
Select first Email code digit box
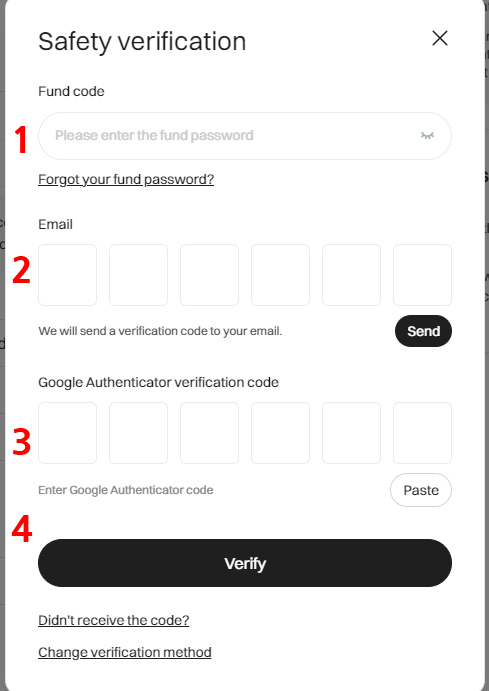point(67,275)
